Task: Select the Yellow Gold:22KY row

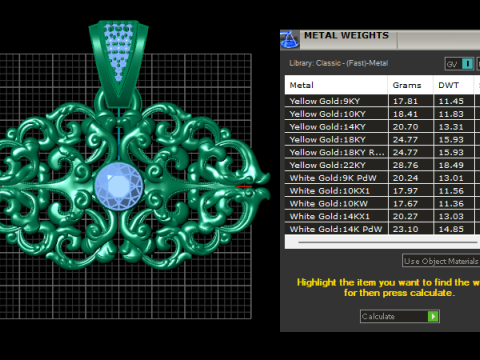Action: [x=382, y=165]
